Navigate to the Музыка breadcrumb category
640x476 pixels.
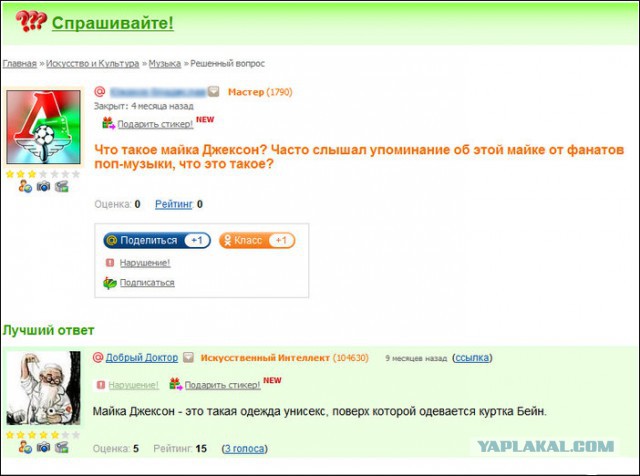coord(165,64)
